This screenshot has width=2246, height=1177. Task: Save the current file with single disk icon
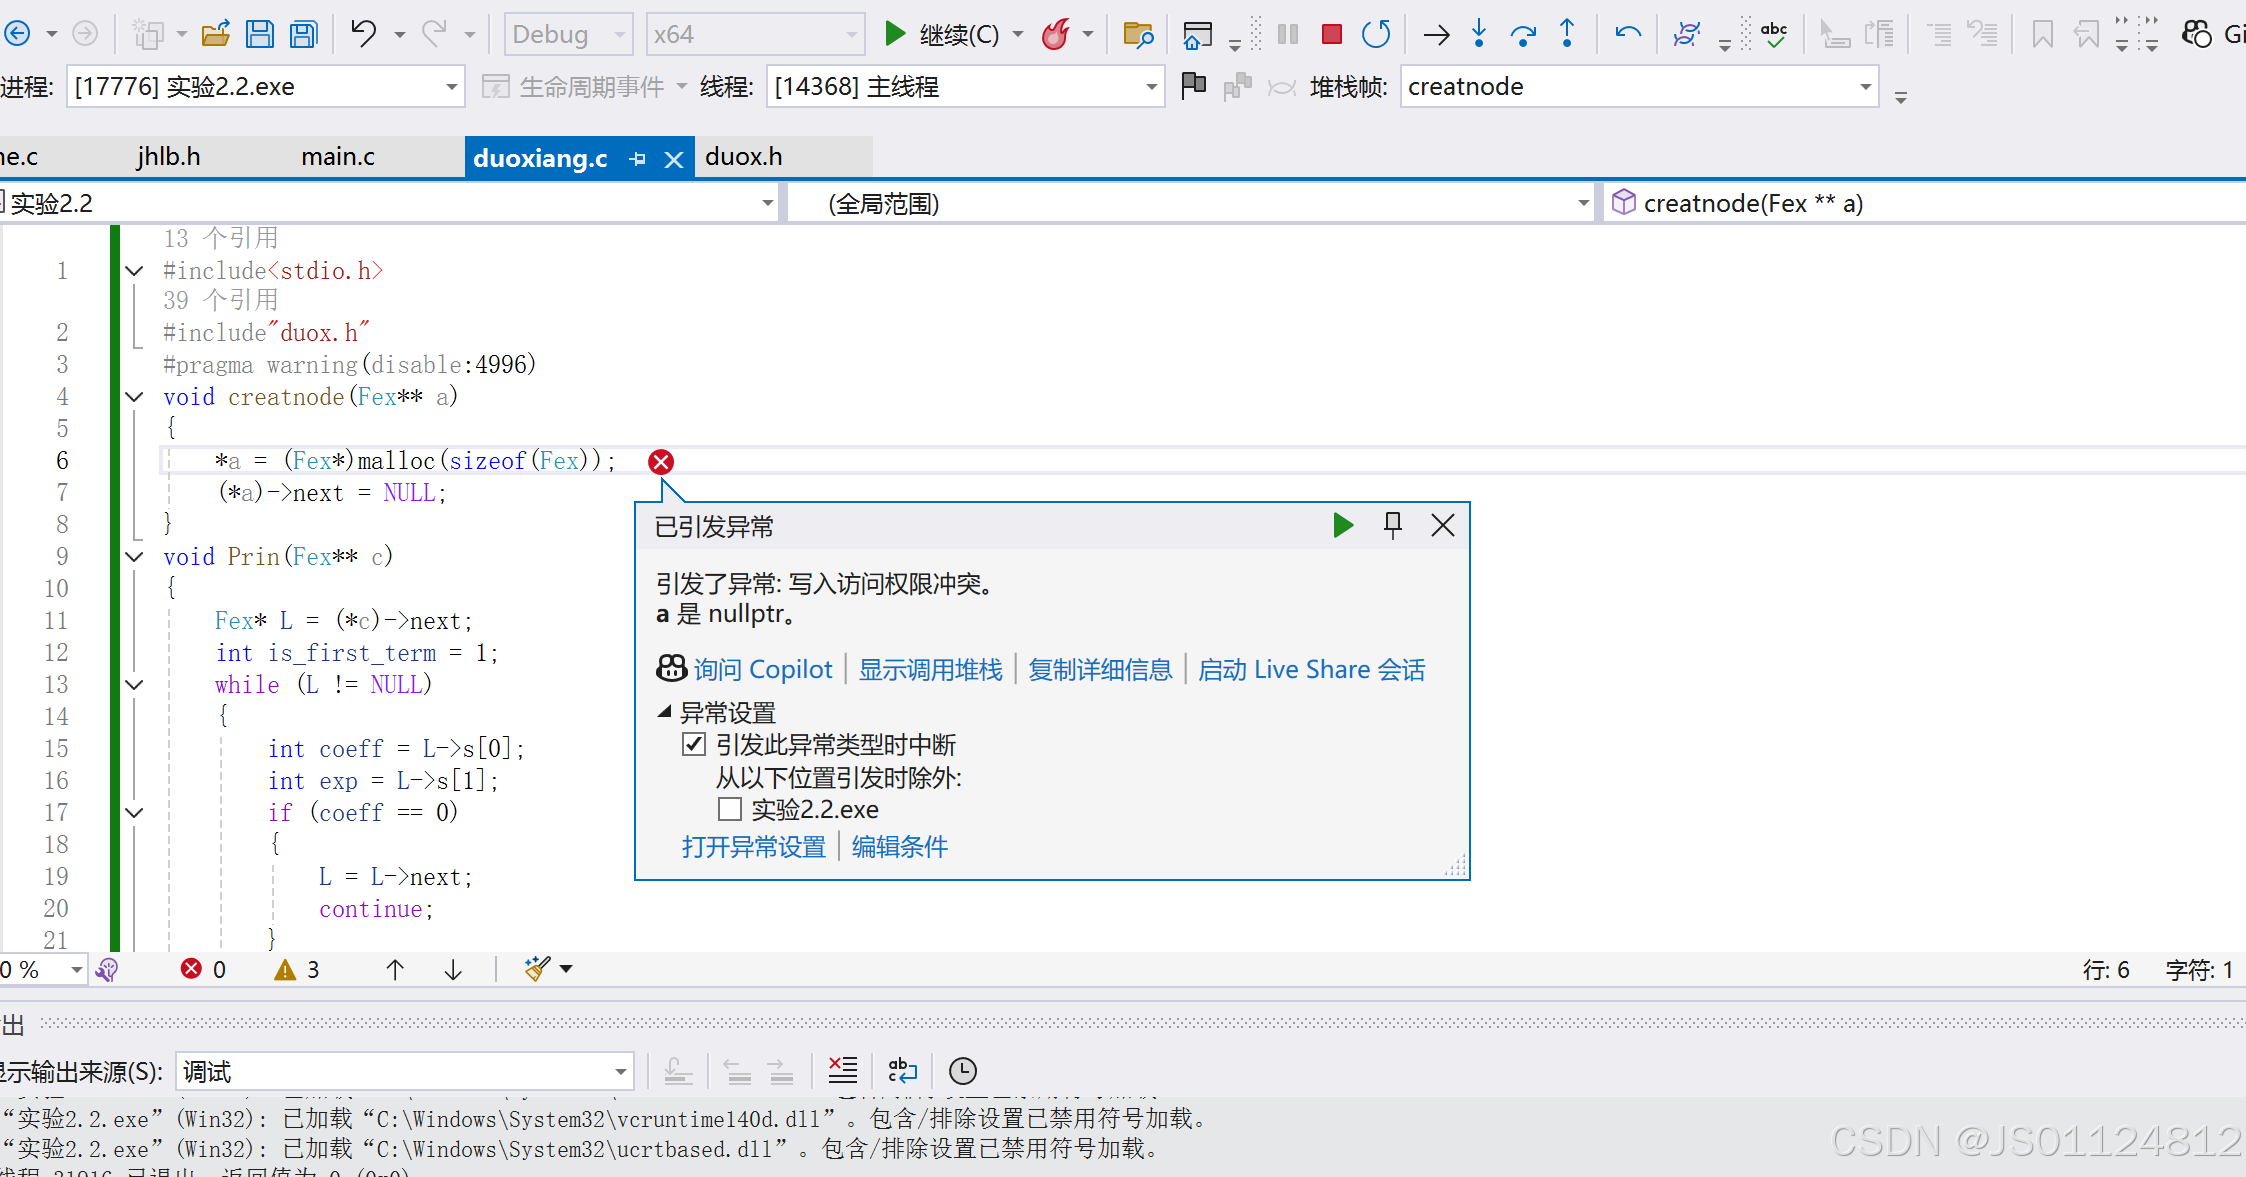click(260, 34)
